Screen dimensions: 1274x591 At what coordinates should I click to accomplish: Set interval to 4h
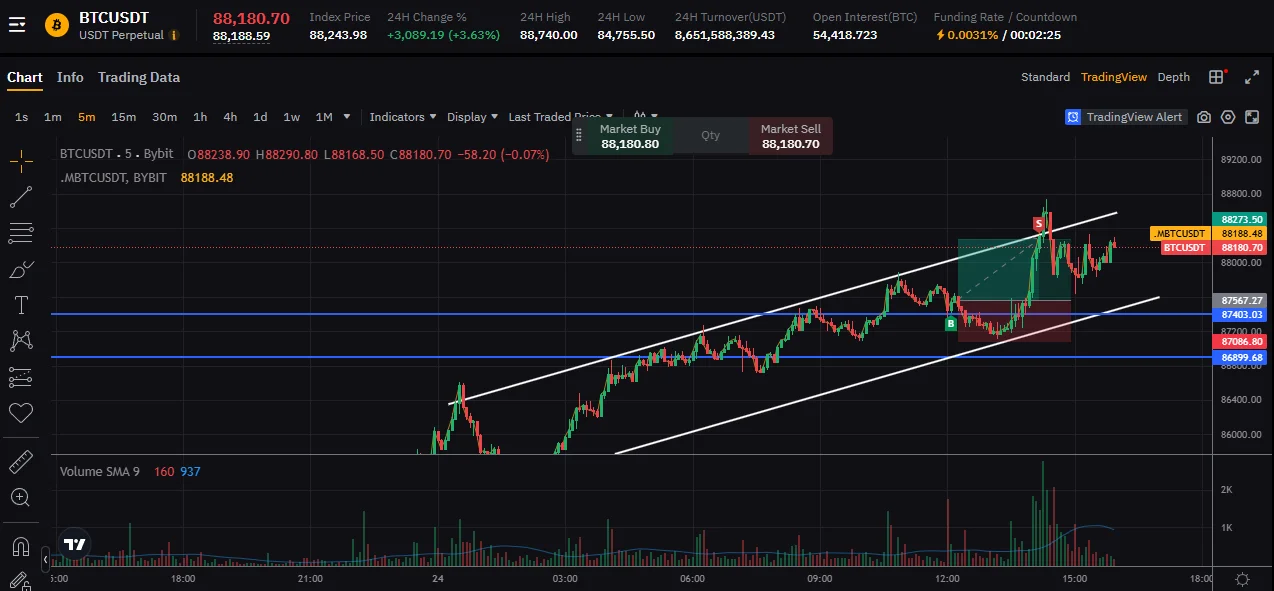click(x=230, y=117)
